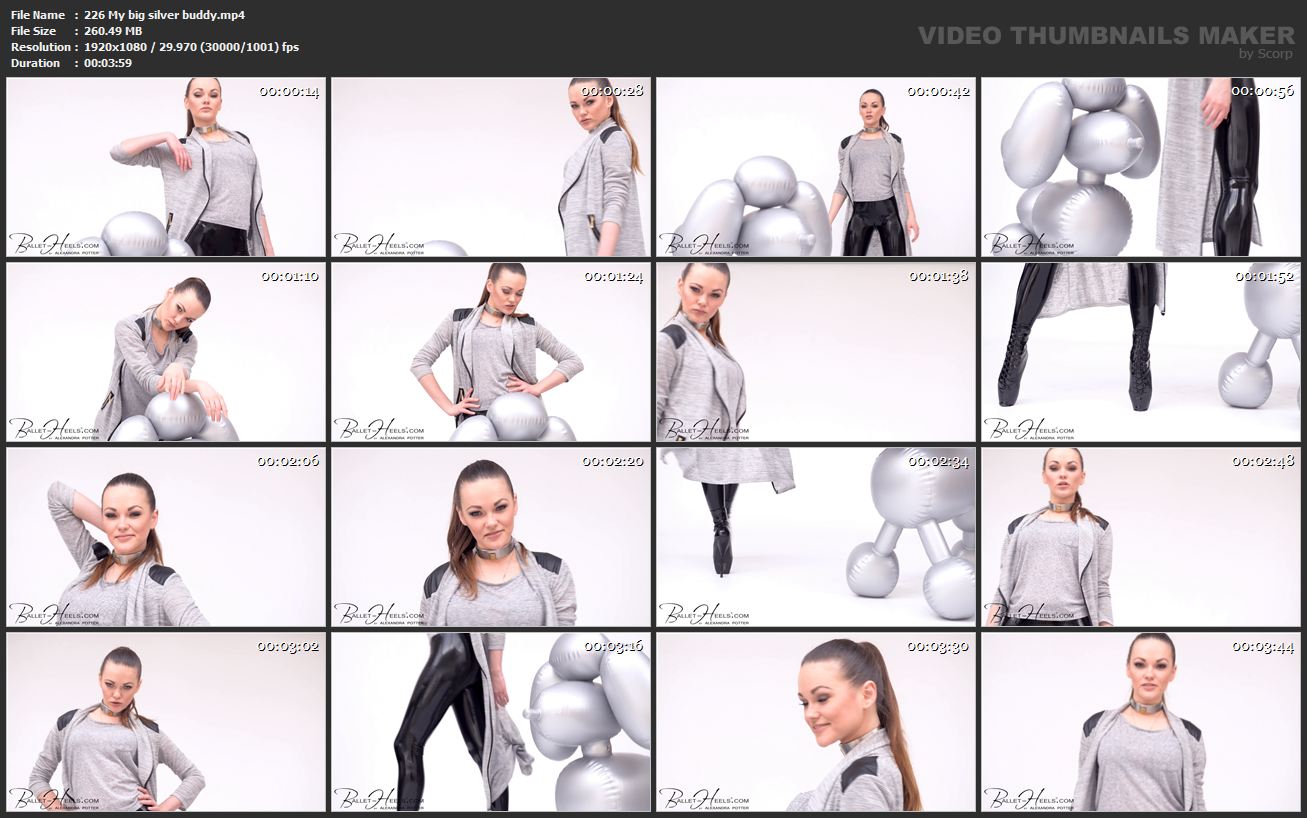Pick the thumbnail stamped 00:02:20
The height and width of the screenshot is (818, 1307).
pyautogui.click(x=491, y=537)
